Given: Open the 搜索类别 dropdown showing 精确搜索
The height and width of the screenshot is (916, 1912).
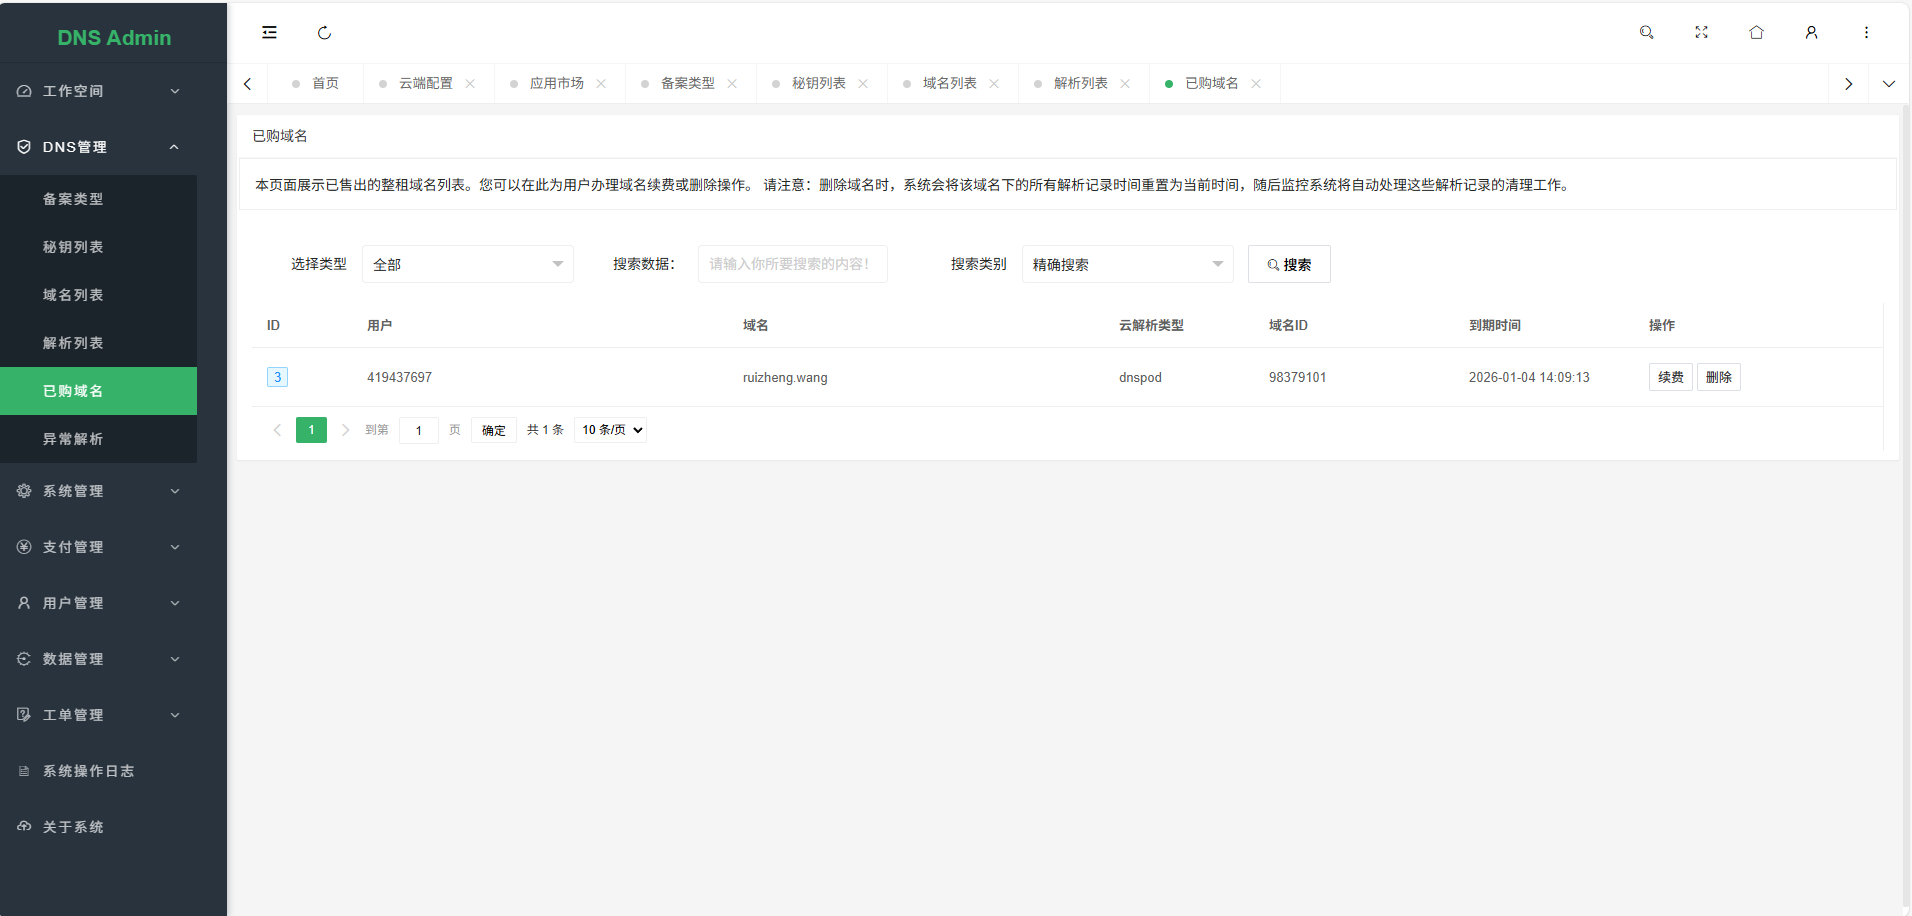Looking at the screenshot, I should (x=1127, y=264).
